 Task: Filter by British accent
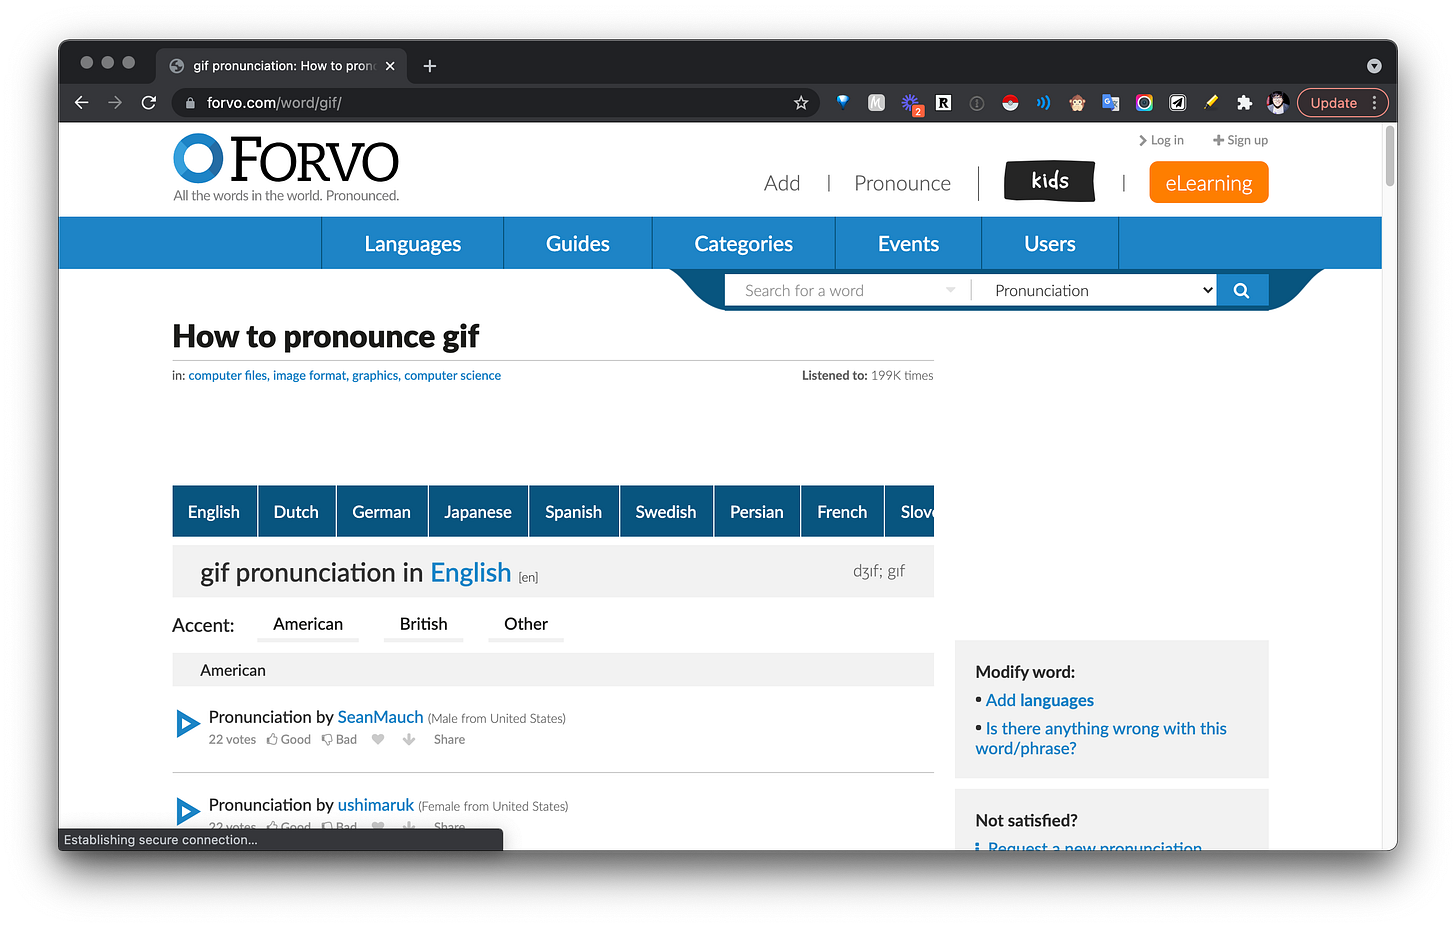424,624
